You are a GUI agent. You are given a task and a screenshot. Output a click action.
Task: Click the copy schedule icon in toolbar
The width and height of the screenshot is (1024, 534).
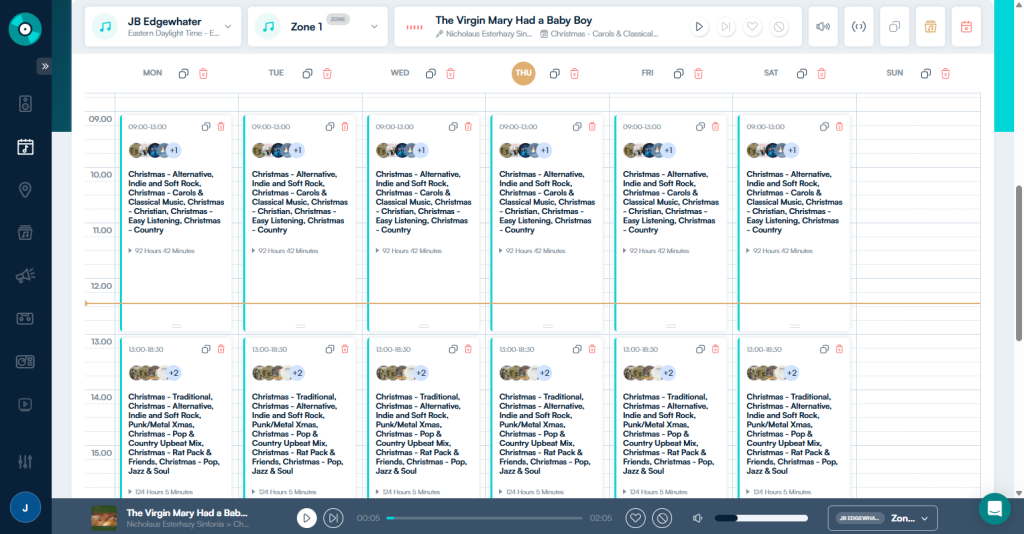point(895,27)
